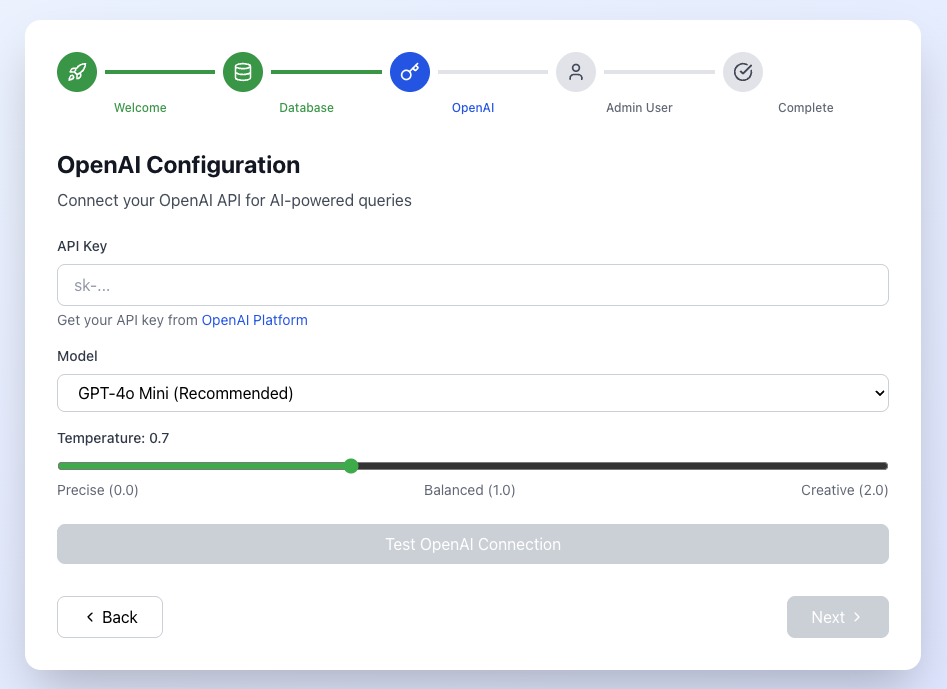Focus the API Key input field

(472, 285)
